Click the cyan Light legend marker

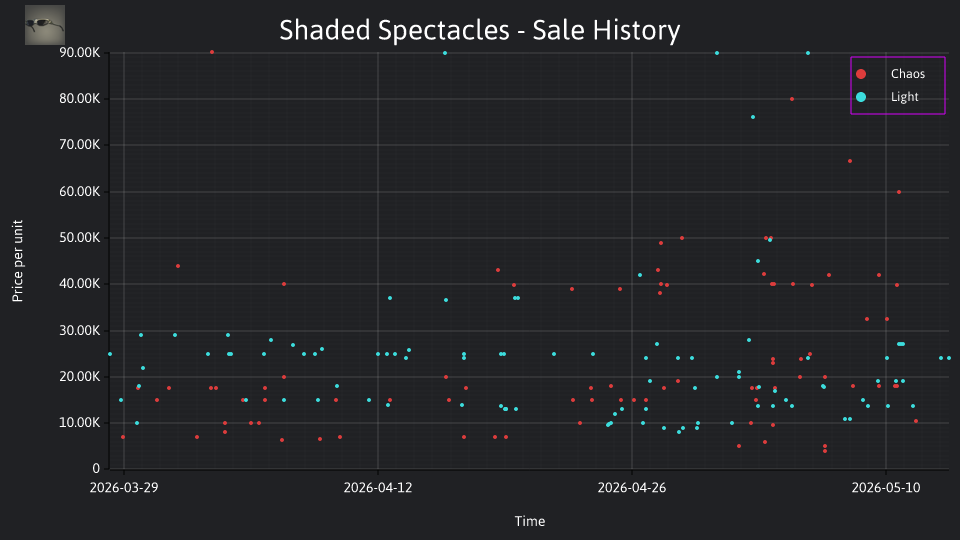point(861,97)
